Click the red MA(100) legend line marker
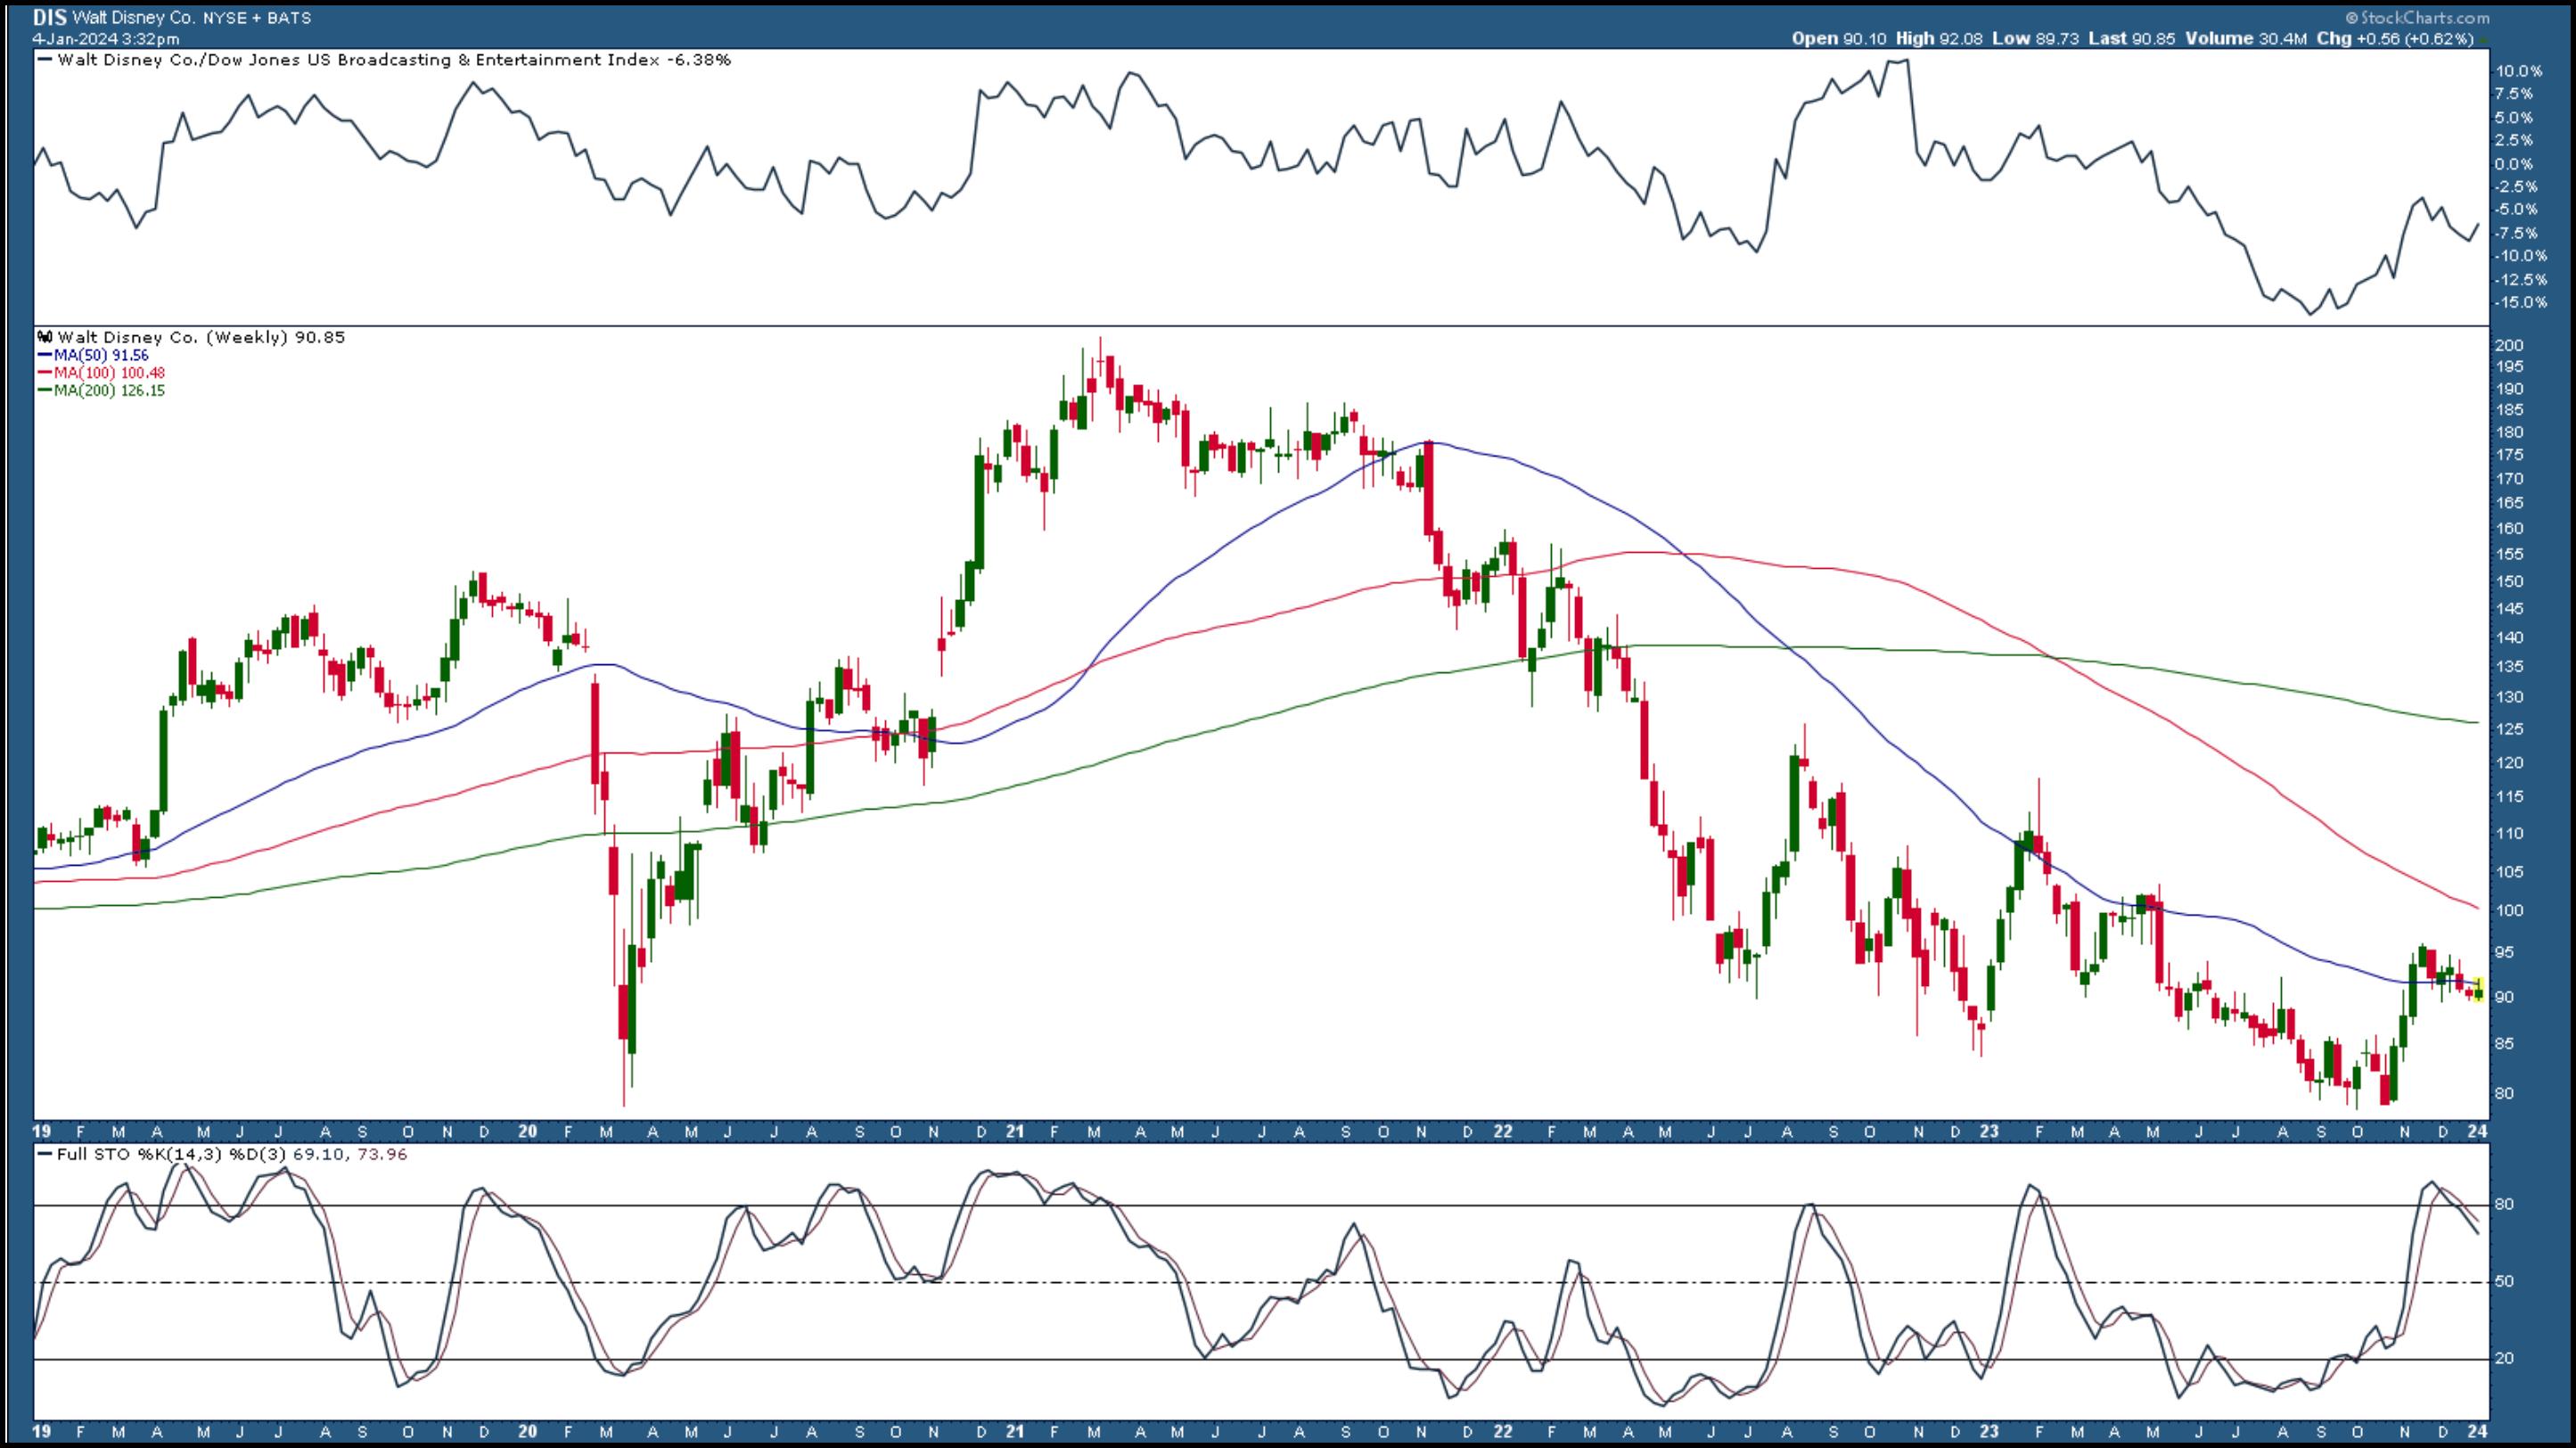This screenshot has height=1448, width=2576. [45, 373]
